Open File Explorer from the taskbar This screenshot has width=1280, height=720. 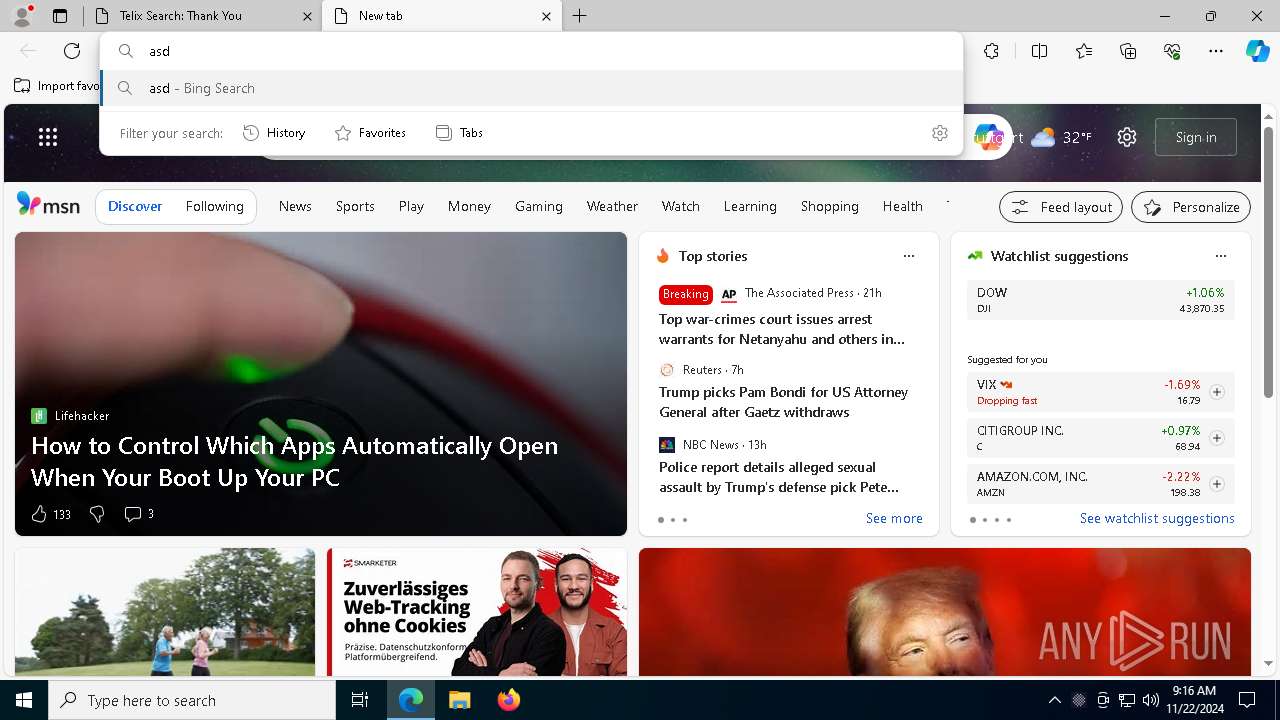click(x=459, y=700)
